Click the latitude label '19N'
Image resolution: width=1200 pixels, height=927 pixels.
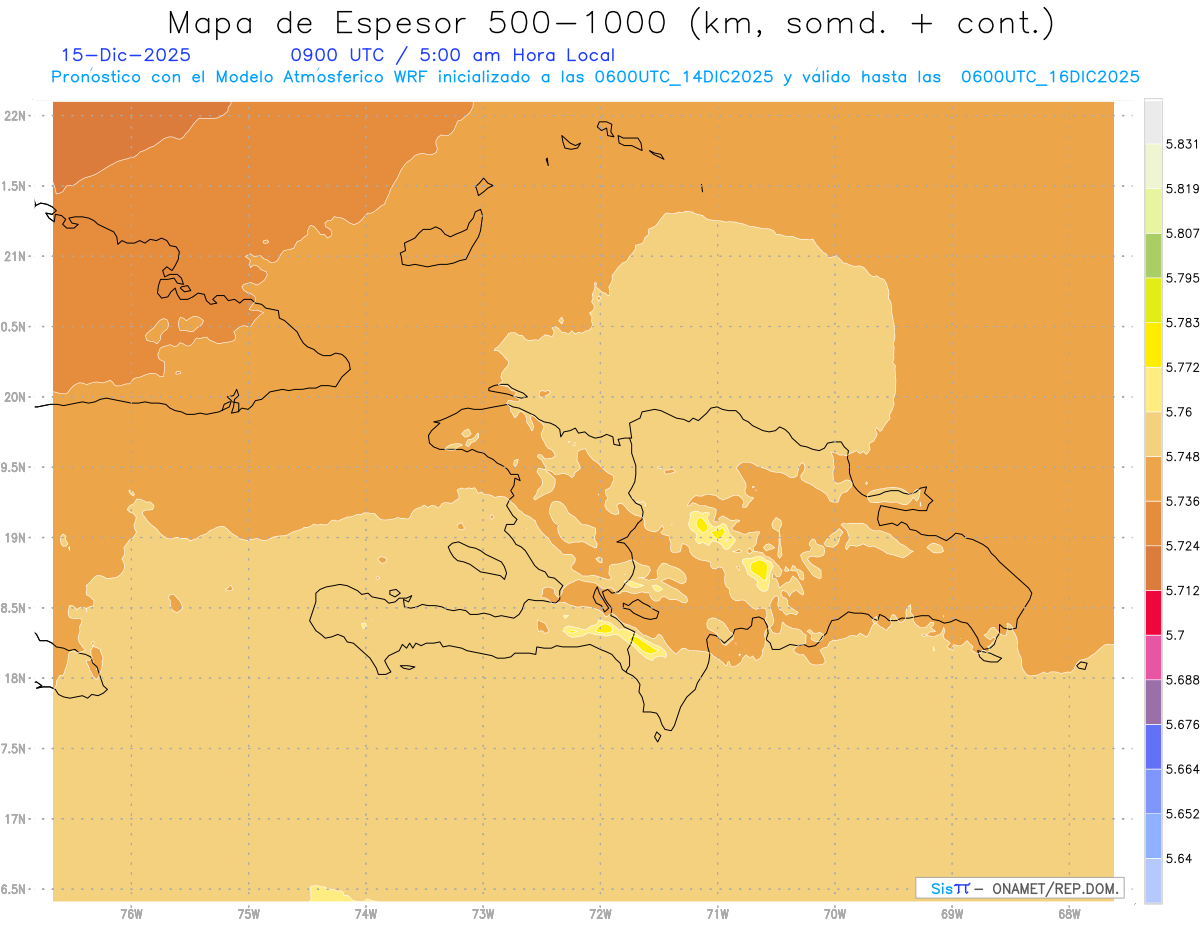click(x=15, y=537)
